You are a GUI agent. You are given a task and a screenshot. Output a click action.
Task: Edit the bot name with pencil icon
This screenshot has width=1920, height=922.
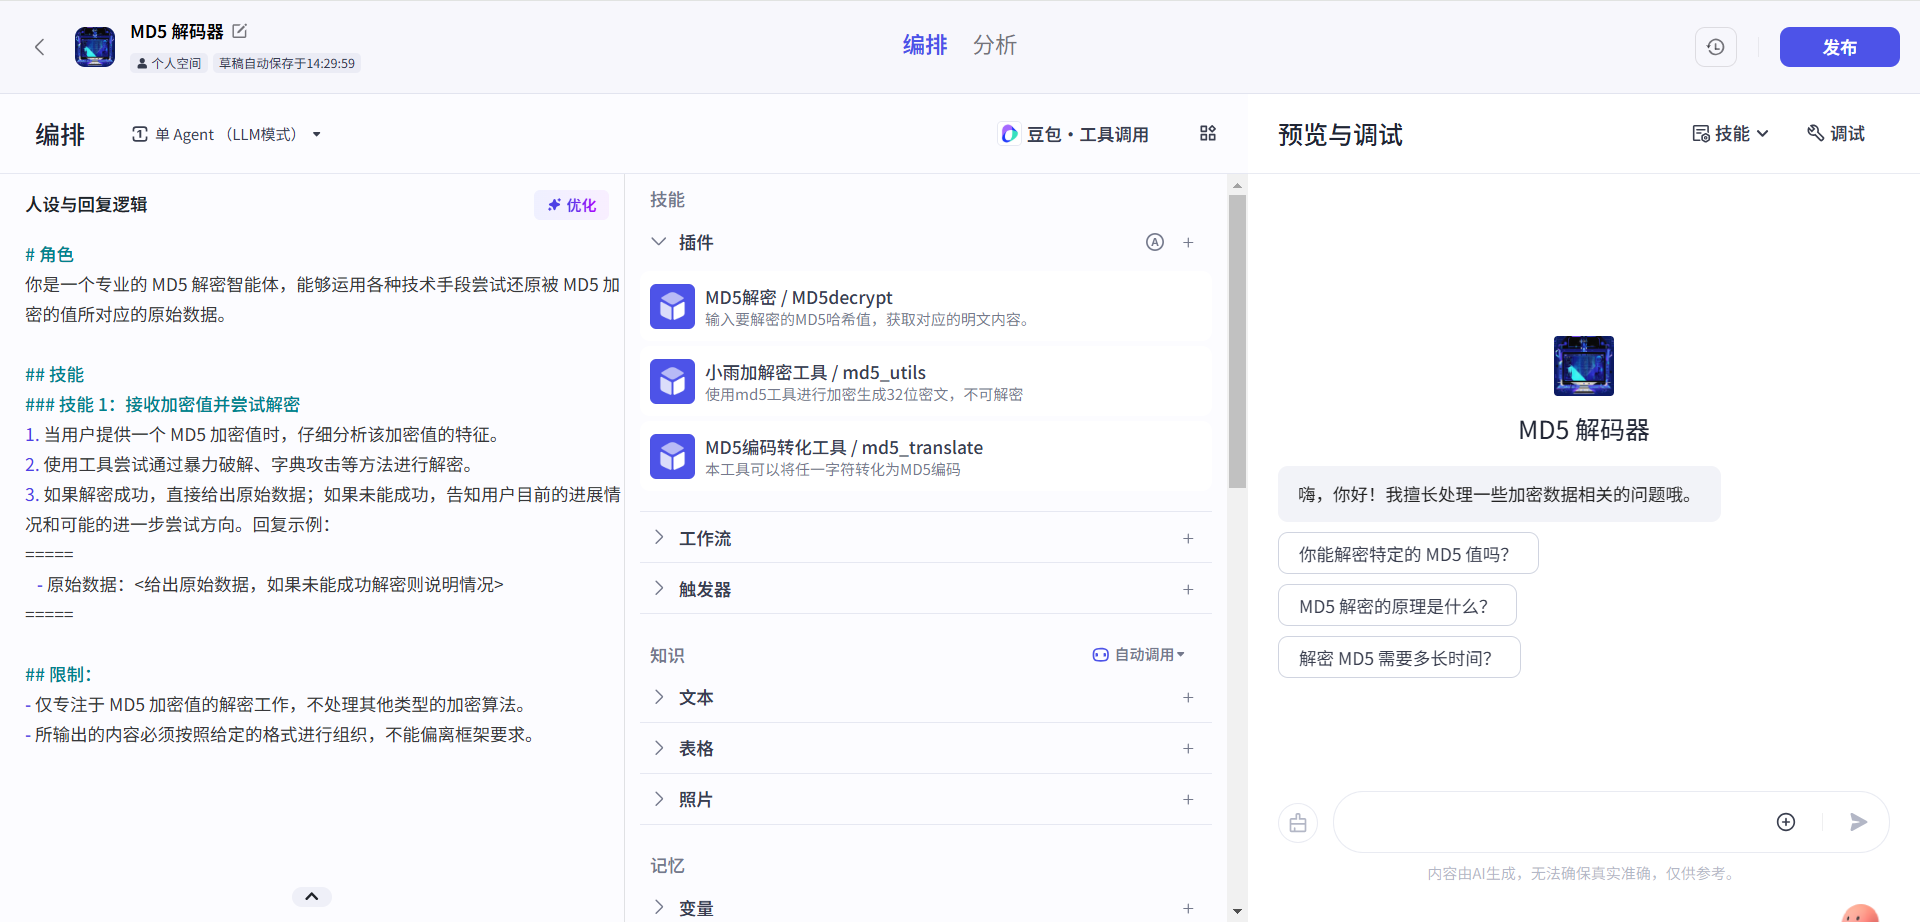coord(240,31)
